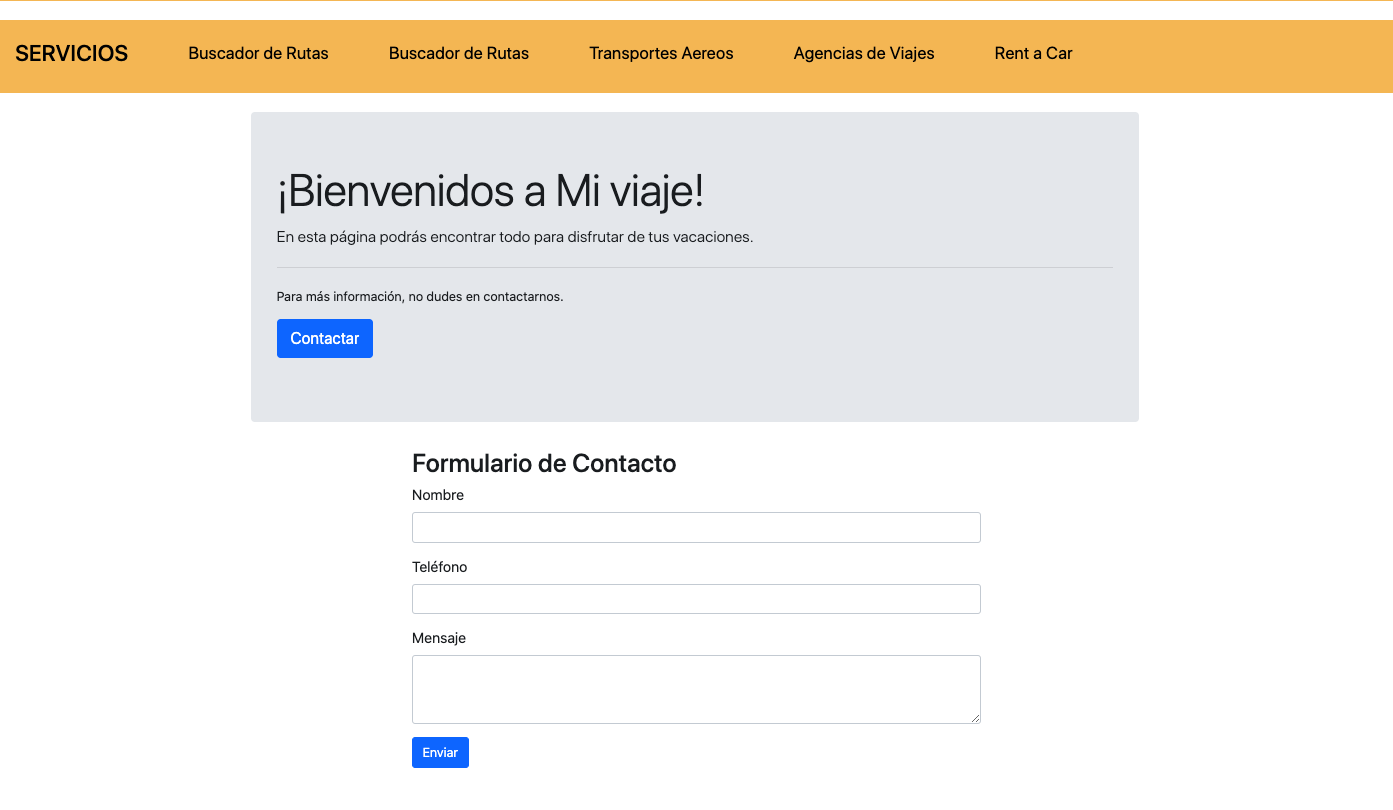Open Agencias de Viajes
This screenshot has height=810, width=1393.
pyautogui.click(x=864, y=53)
